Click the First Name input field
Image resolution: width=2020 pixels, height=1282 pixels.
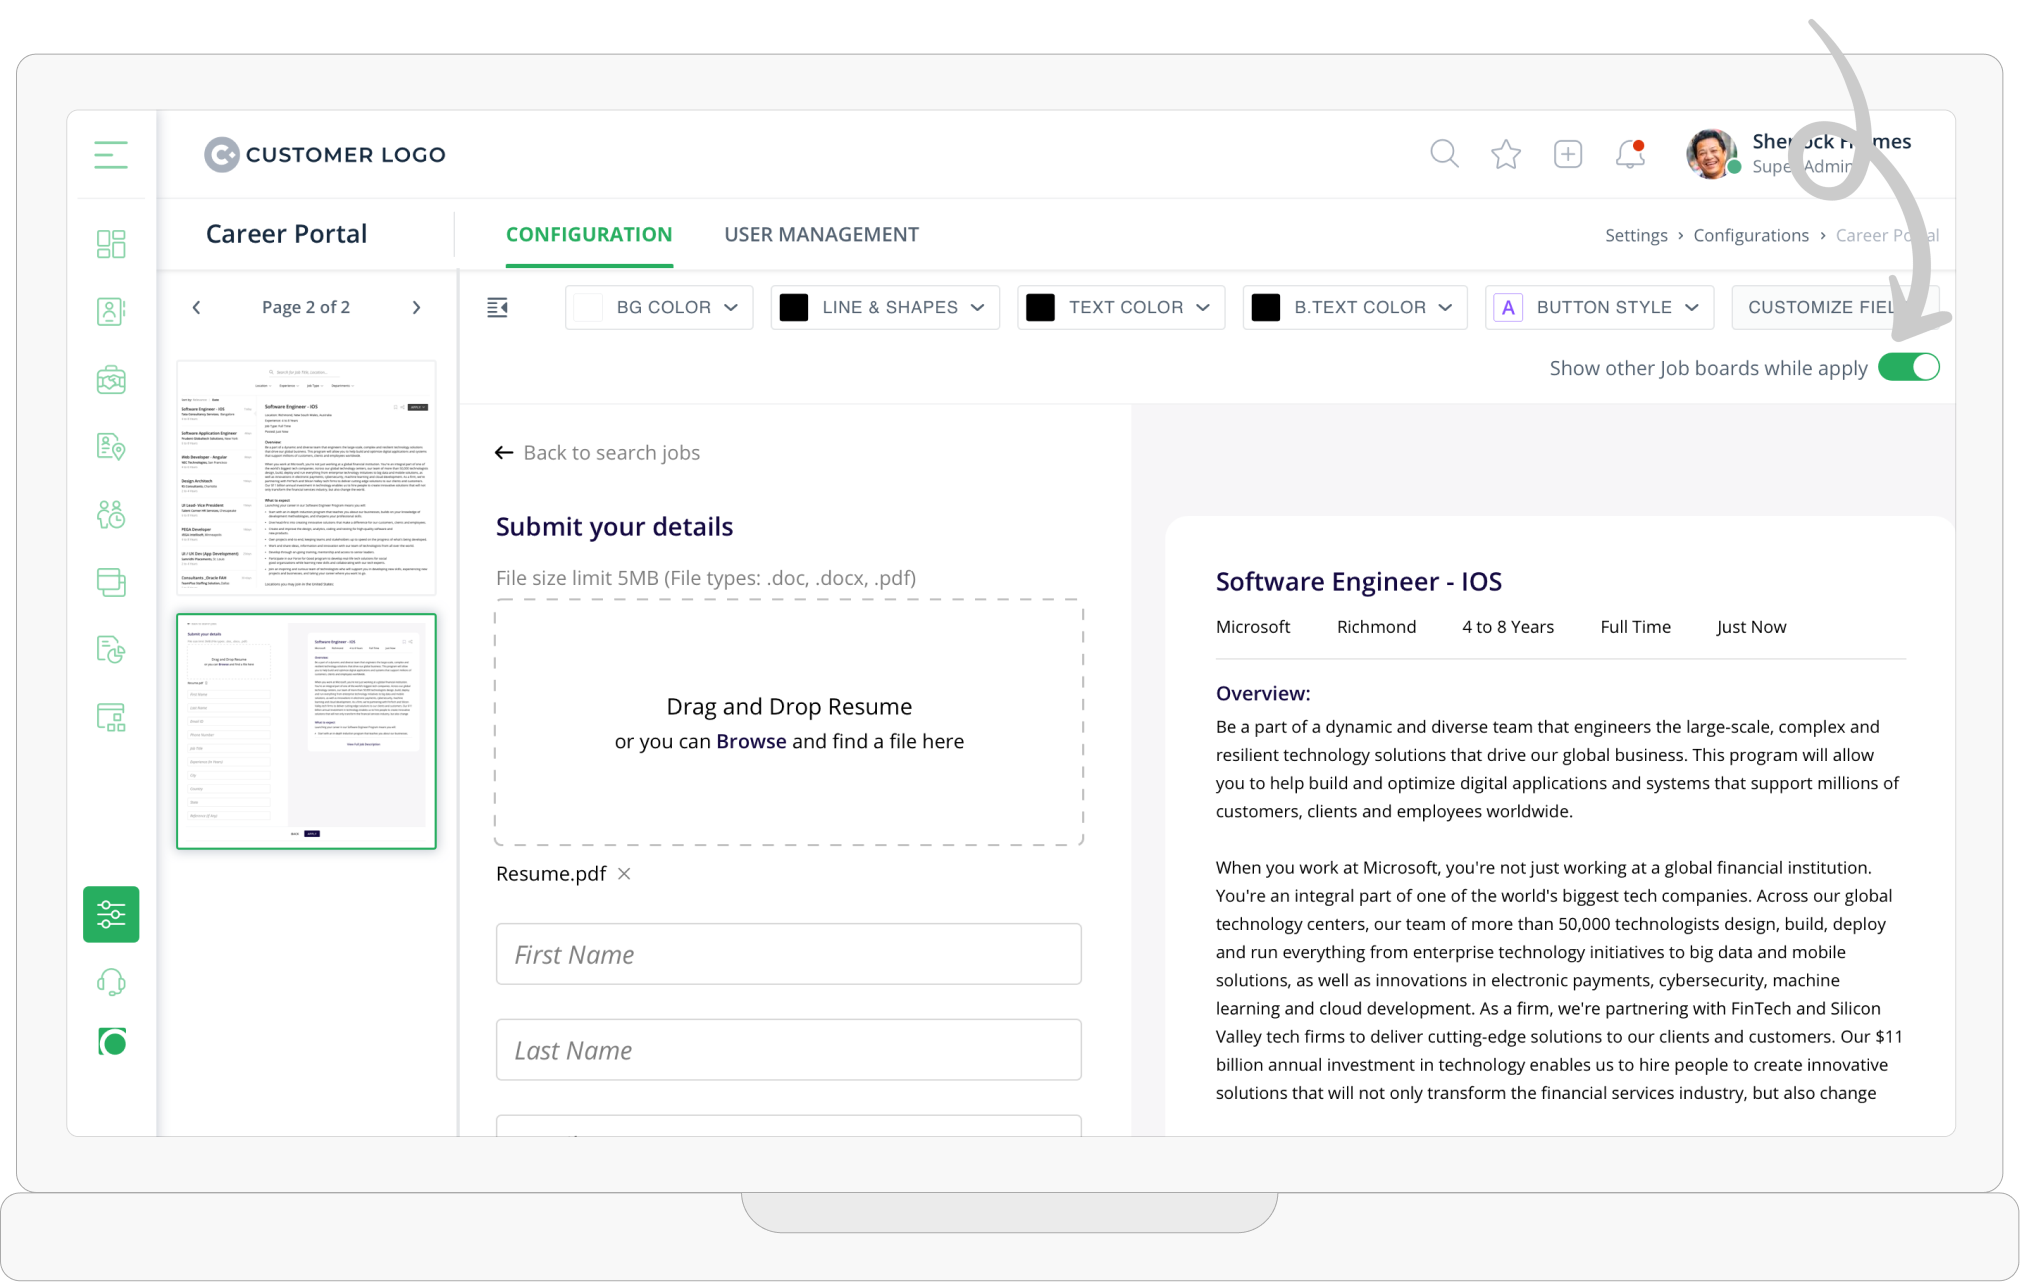click(x=788, y=954)
